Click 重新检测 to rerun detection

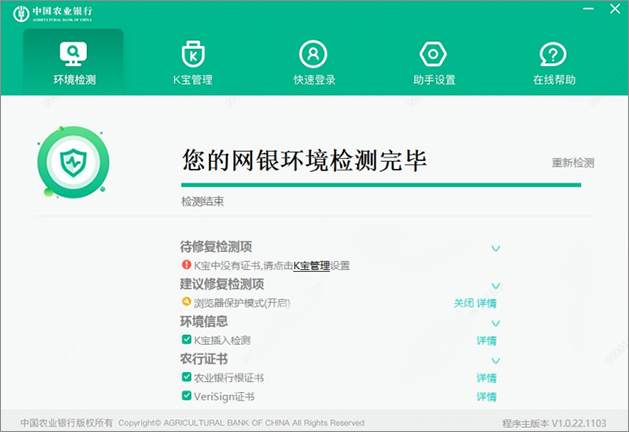click(x=572, y=162)
